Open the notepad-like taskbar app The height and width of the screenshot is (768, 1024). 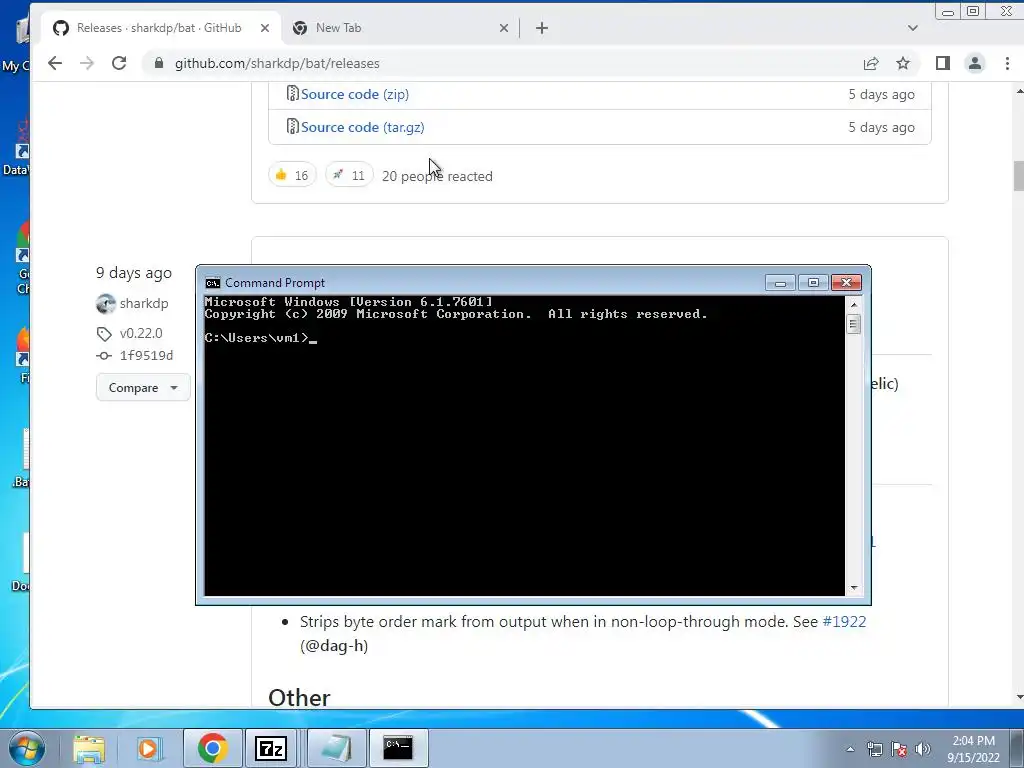(334, 748)
